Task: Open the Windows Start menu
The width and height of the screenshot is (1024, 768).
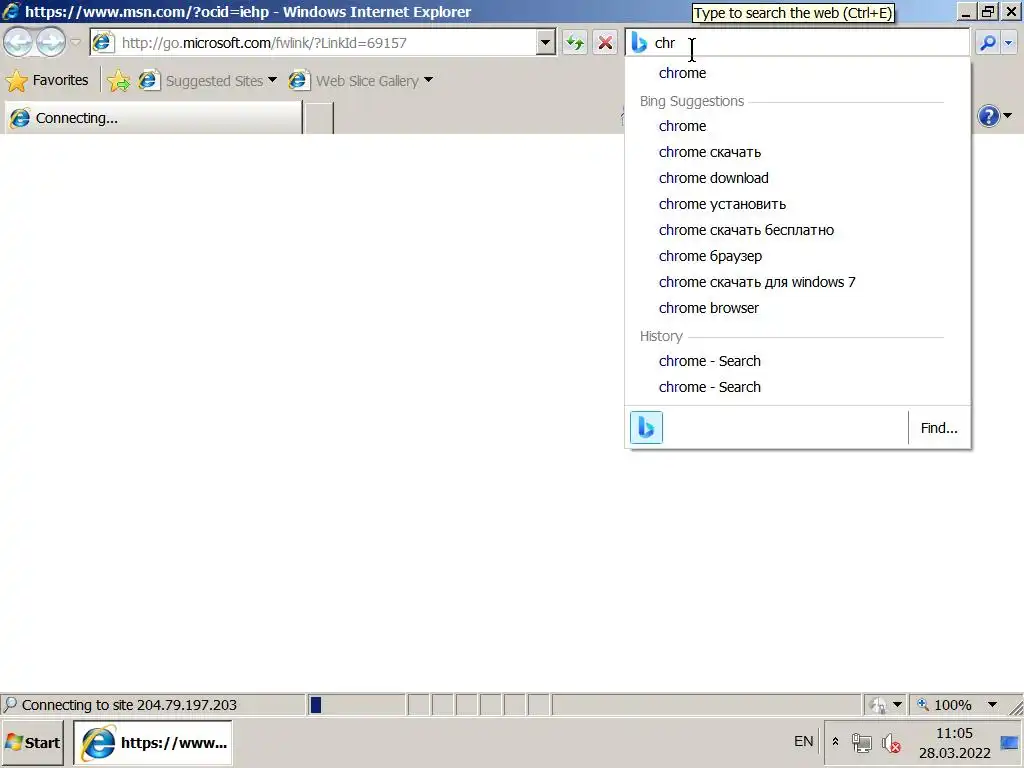Action: click(x=33, y=743)
